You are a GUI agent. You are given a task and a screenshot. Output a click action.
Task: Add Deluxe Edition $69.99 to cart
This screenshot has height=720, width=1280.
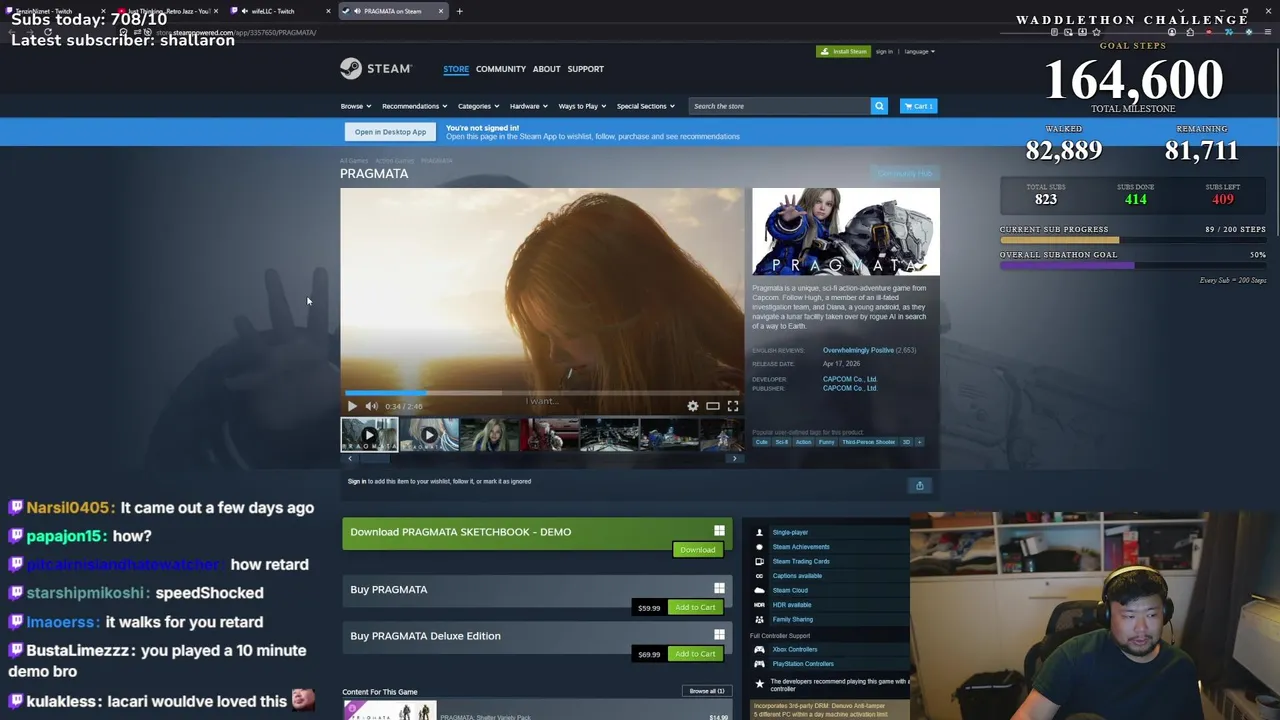tap(694, 654)
